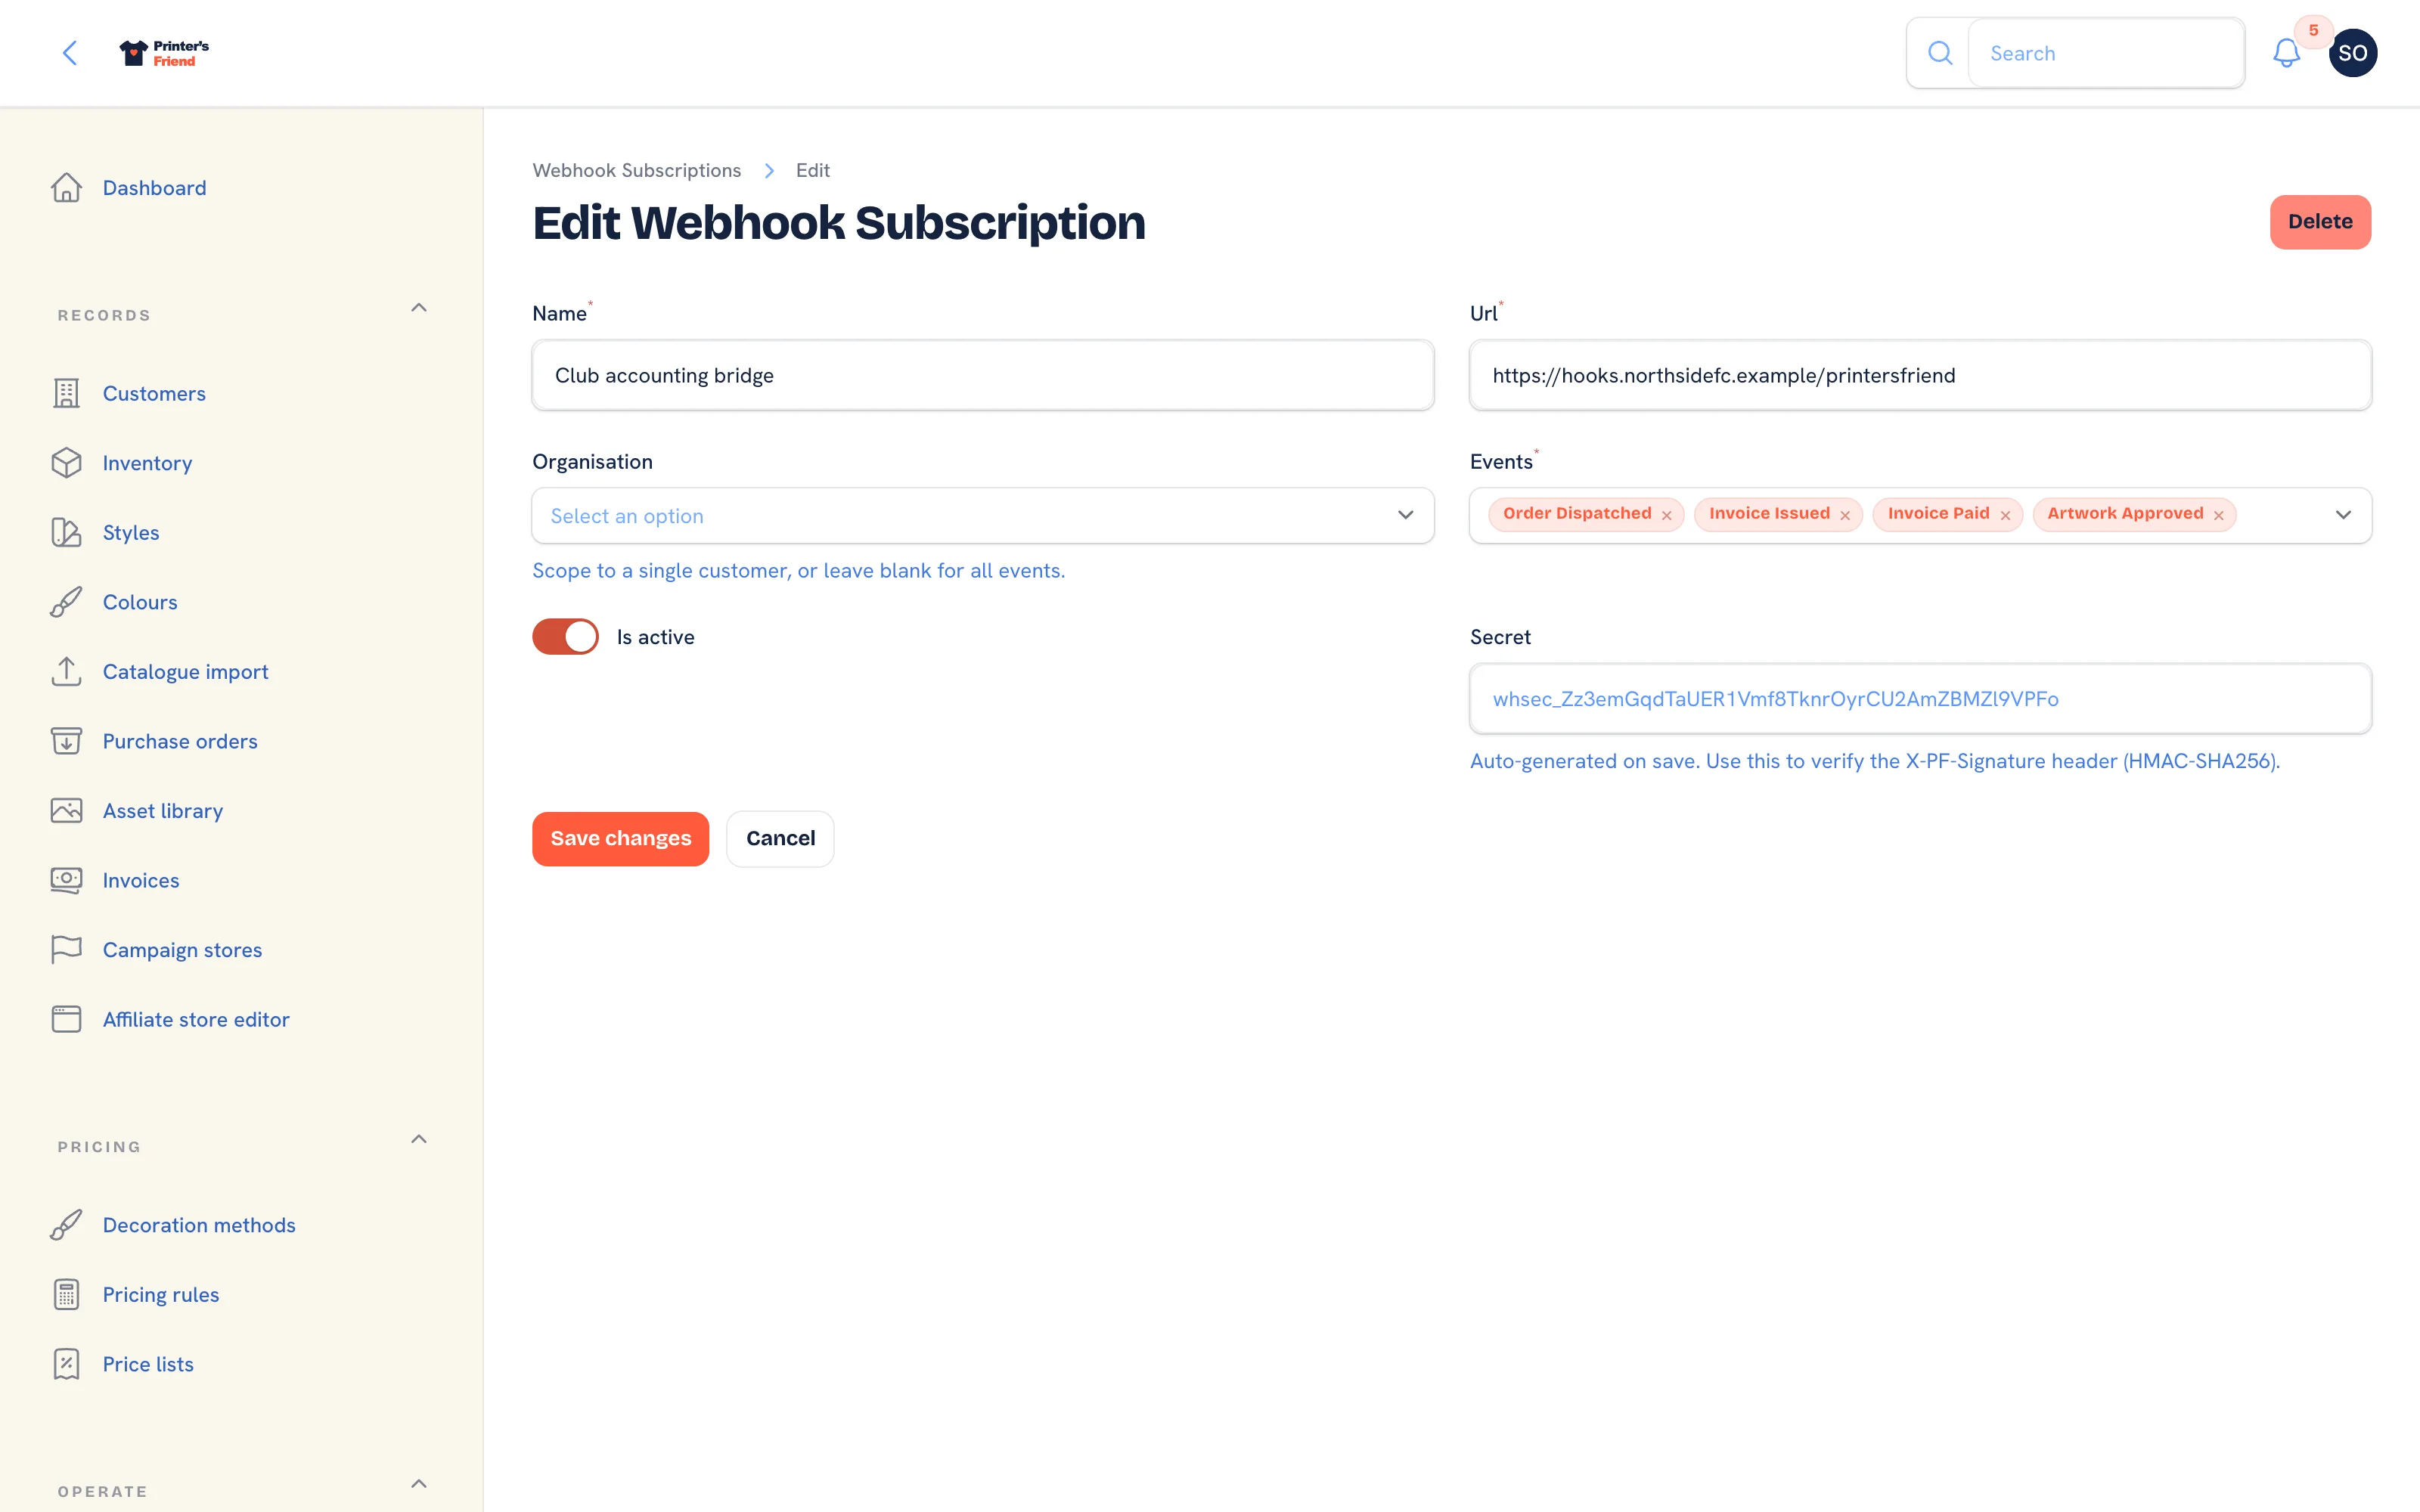The height and width of the screenshot is (1512, 2420).
Task: Open the Printer's Friend logo home
Action: click(x=164, y=53)
